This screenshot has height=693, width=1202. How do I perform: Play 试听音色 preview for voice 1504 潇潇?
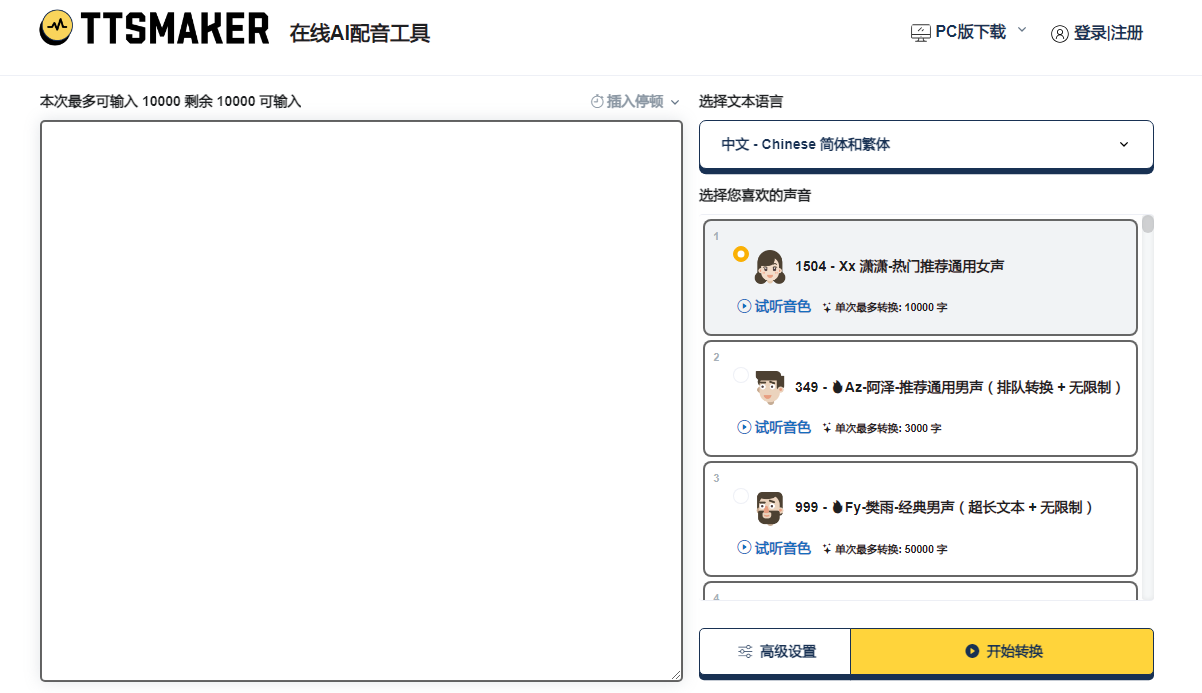[776, 307]
